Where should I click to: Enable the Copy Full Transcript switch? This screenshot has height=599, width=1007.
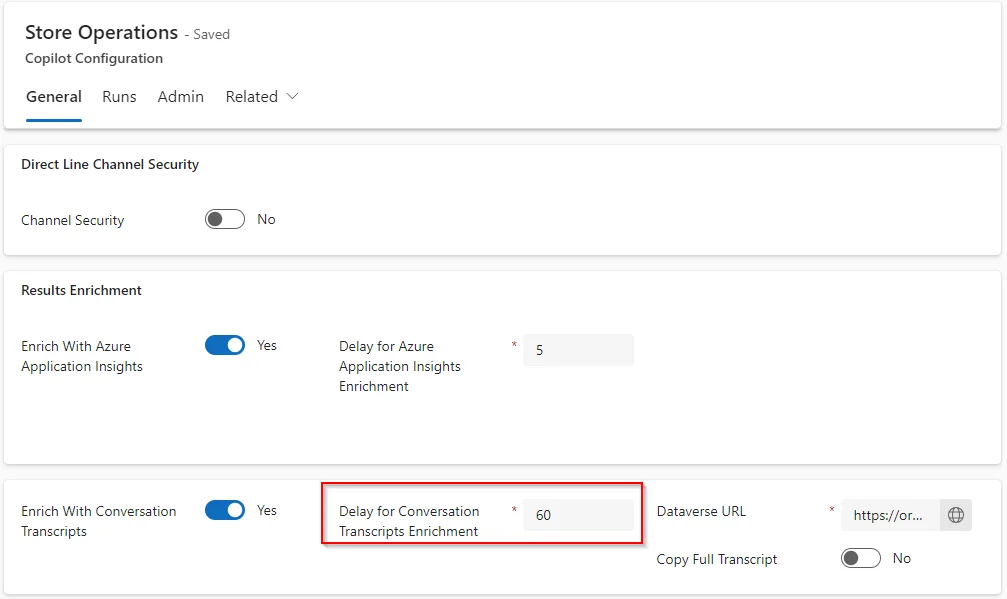tap(861, 558)
